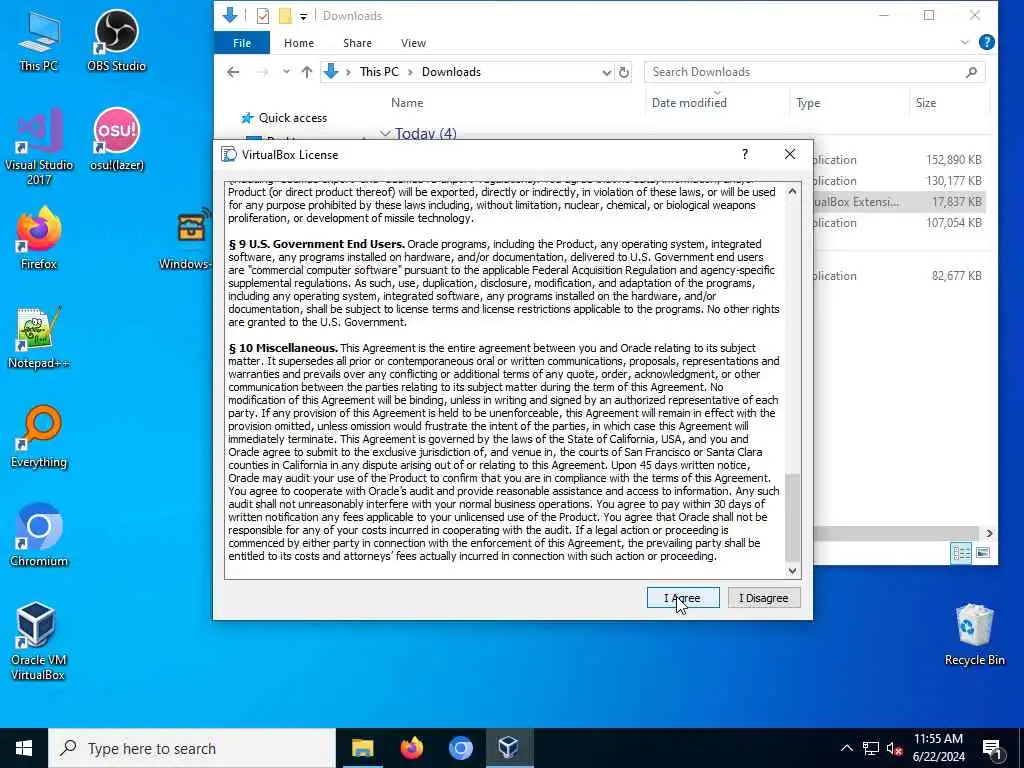Click the license text scroll down arrow
Viewport: 1024px width, 768px height.
point(792,570)
